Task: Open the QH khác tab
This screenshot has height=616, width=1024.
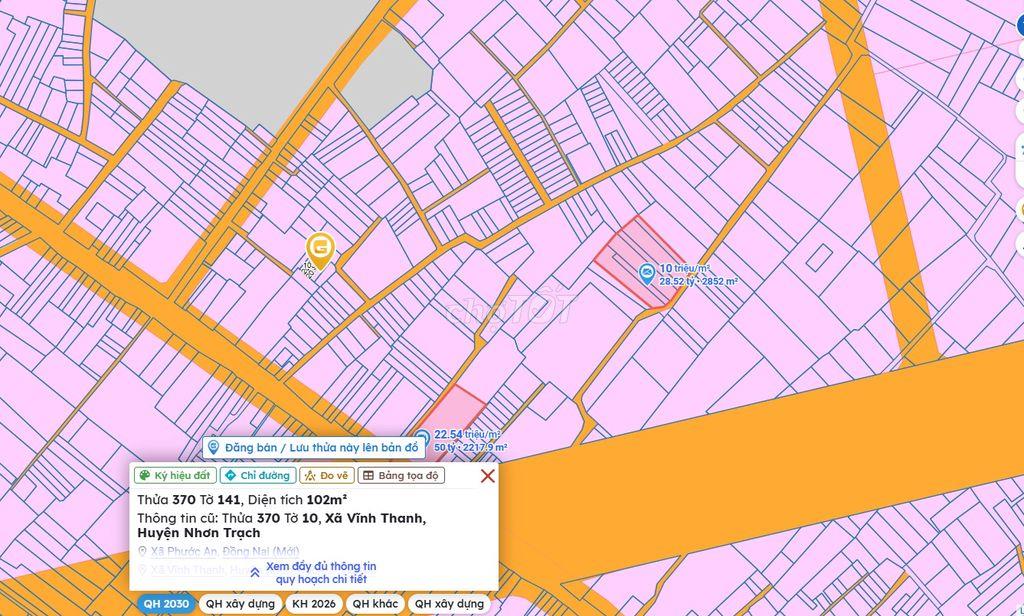Action: click(x=376, y=604)
